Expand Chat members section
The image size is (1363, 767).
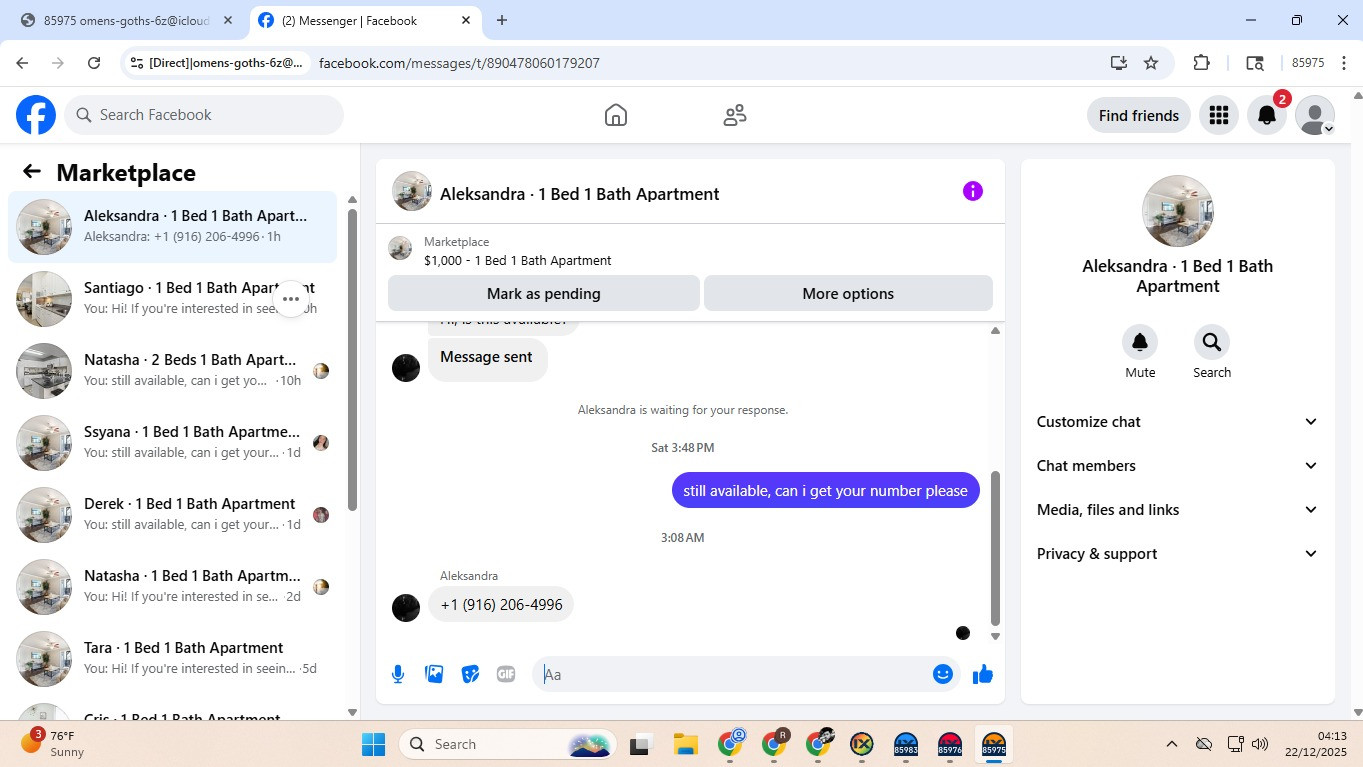[1178, 466]
